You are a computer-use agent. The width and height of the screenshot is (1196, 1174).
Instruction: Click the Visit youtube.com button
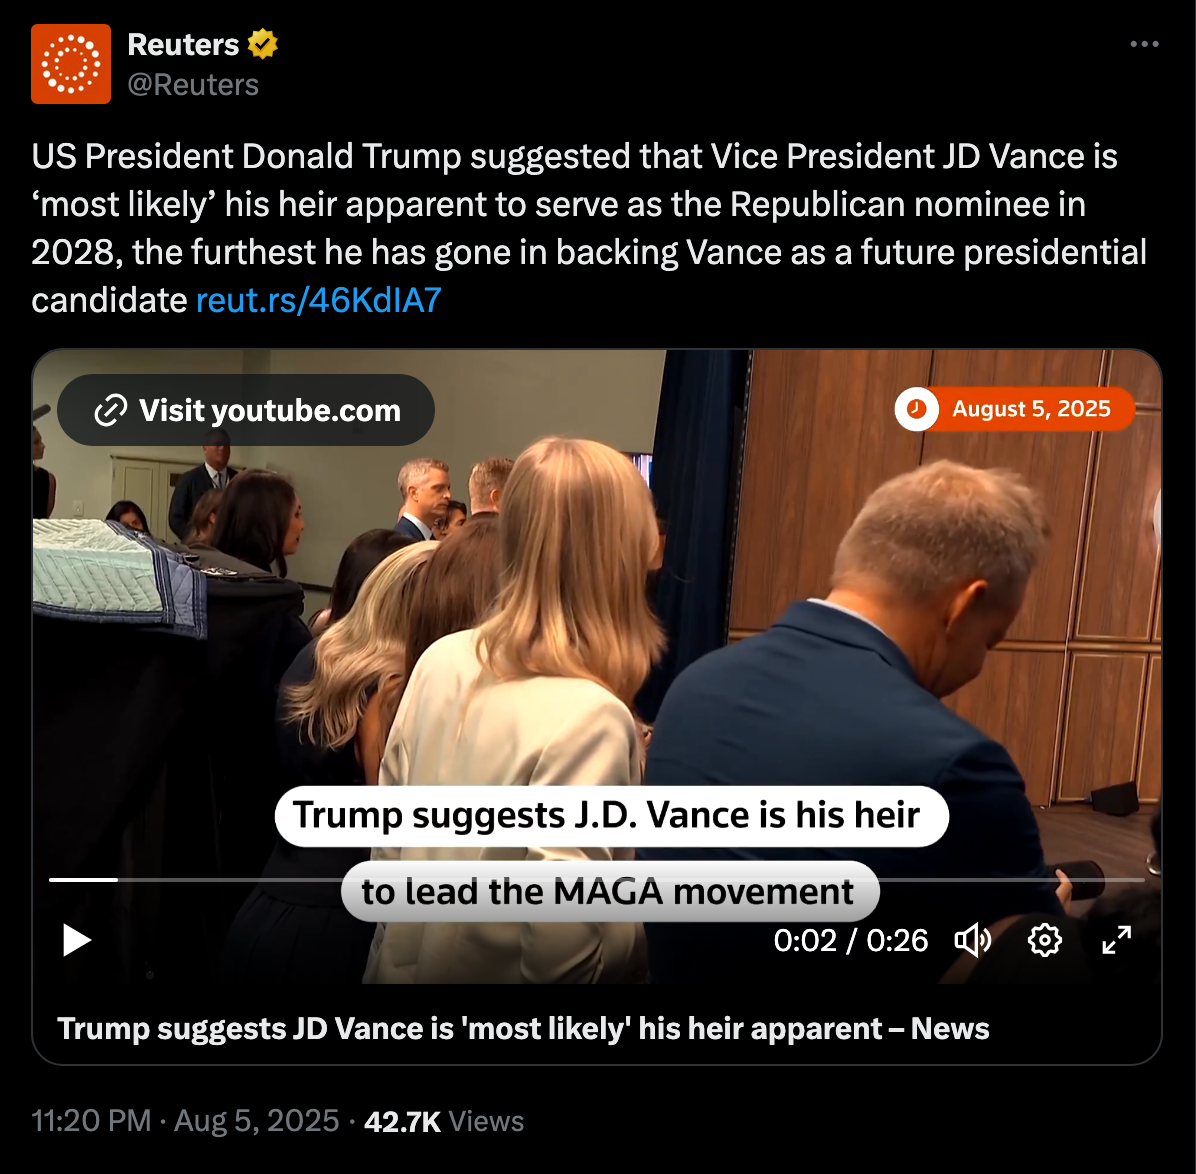[x=246, y=410]
